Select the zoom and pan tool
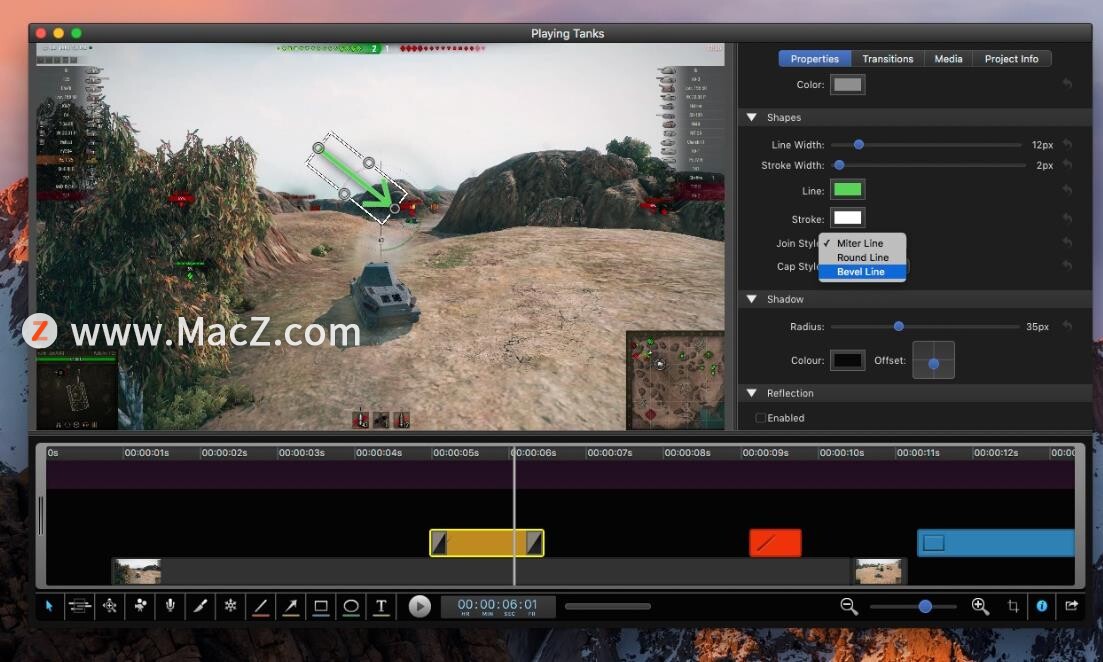This screenshot has height=662, width=1103. click(x=110, y=606)
